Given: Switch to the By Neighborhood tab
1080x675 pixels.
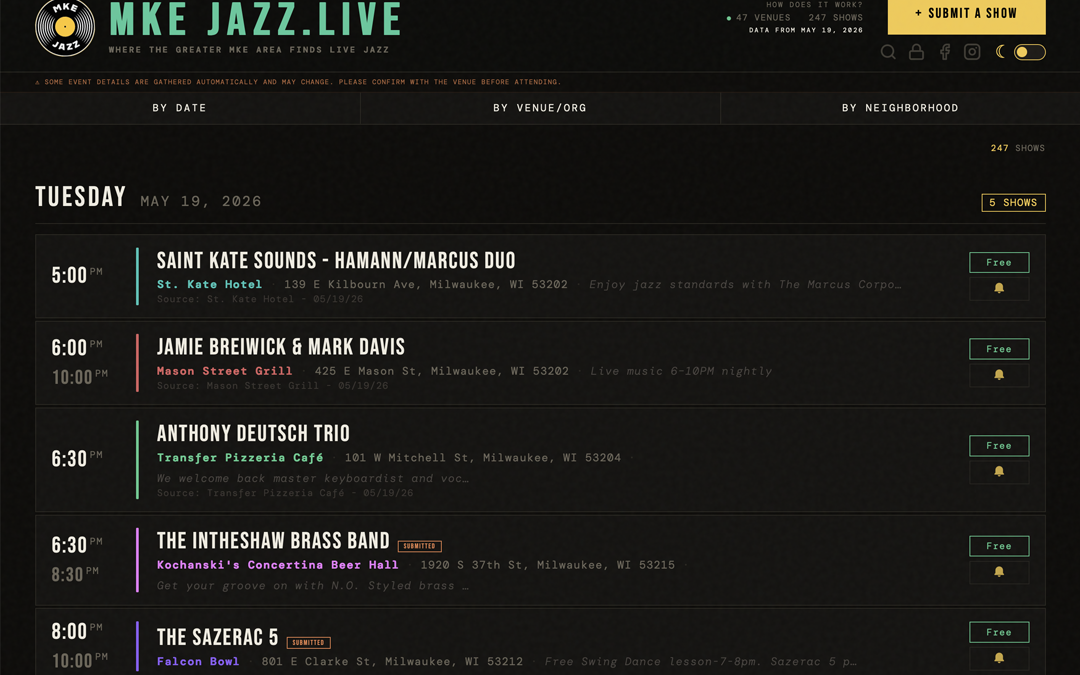Looking at the screenshot, I should point(900,108).
